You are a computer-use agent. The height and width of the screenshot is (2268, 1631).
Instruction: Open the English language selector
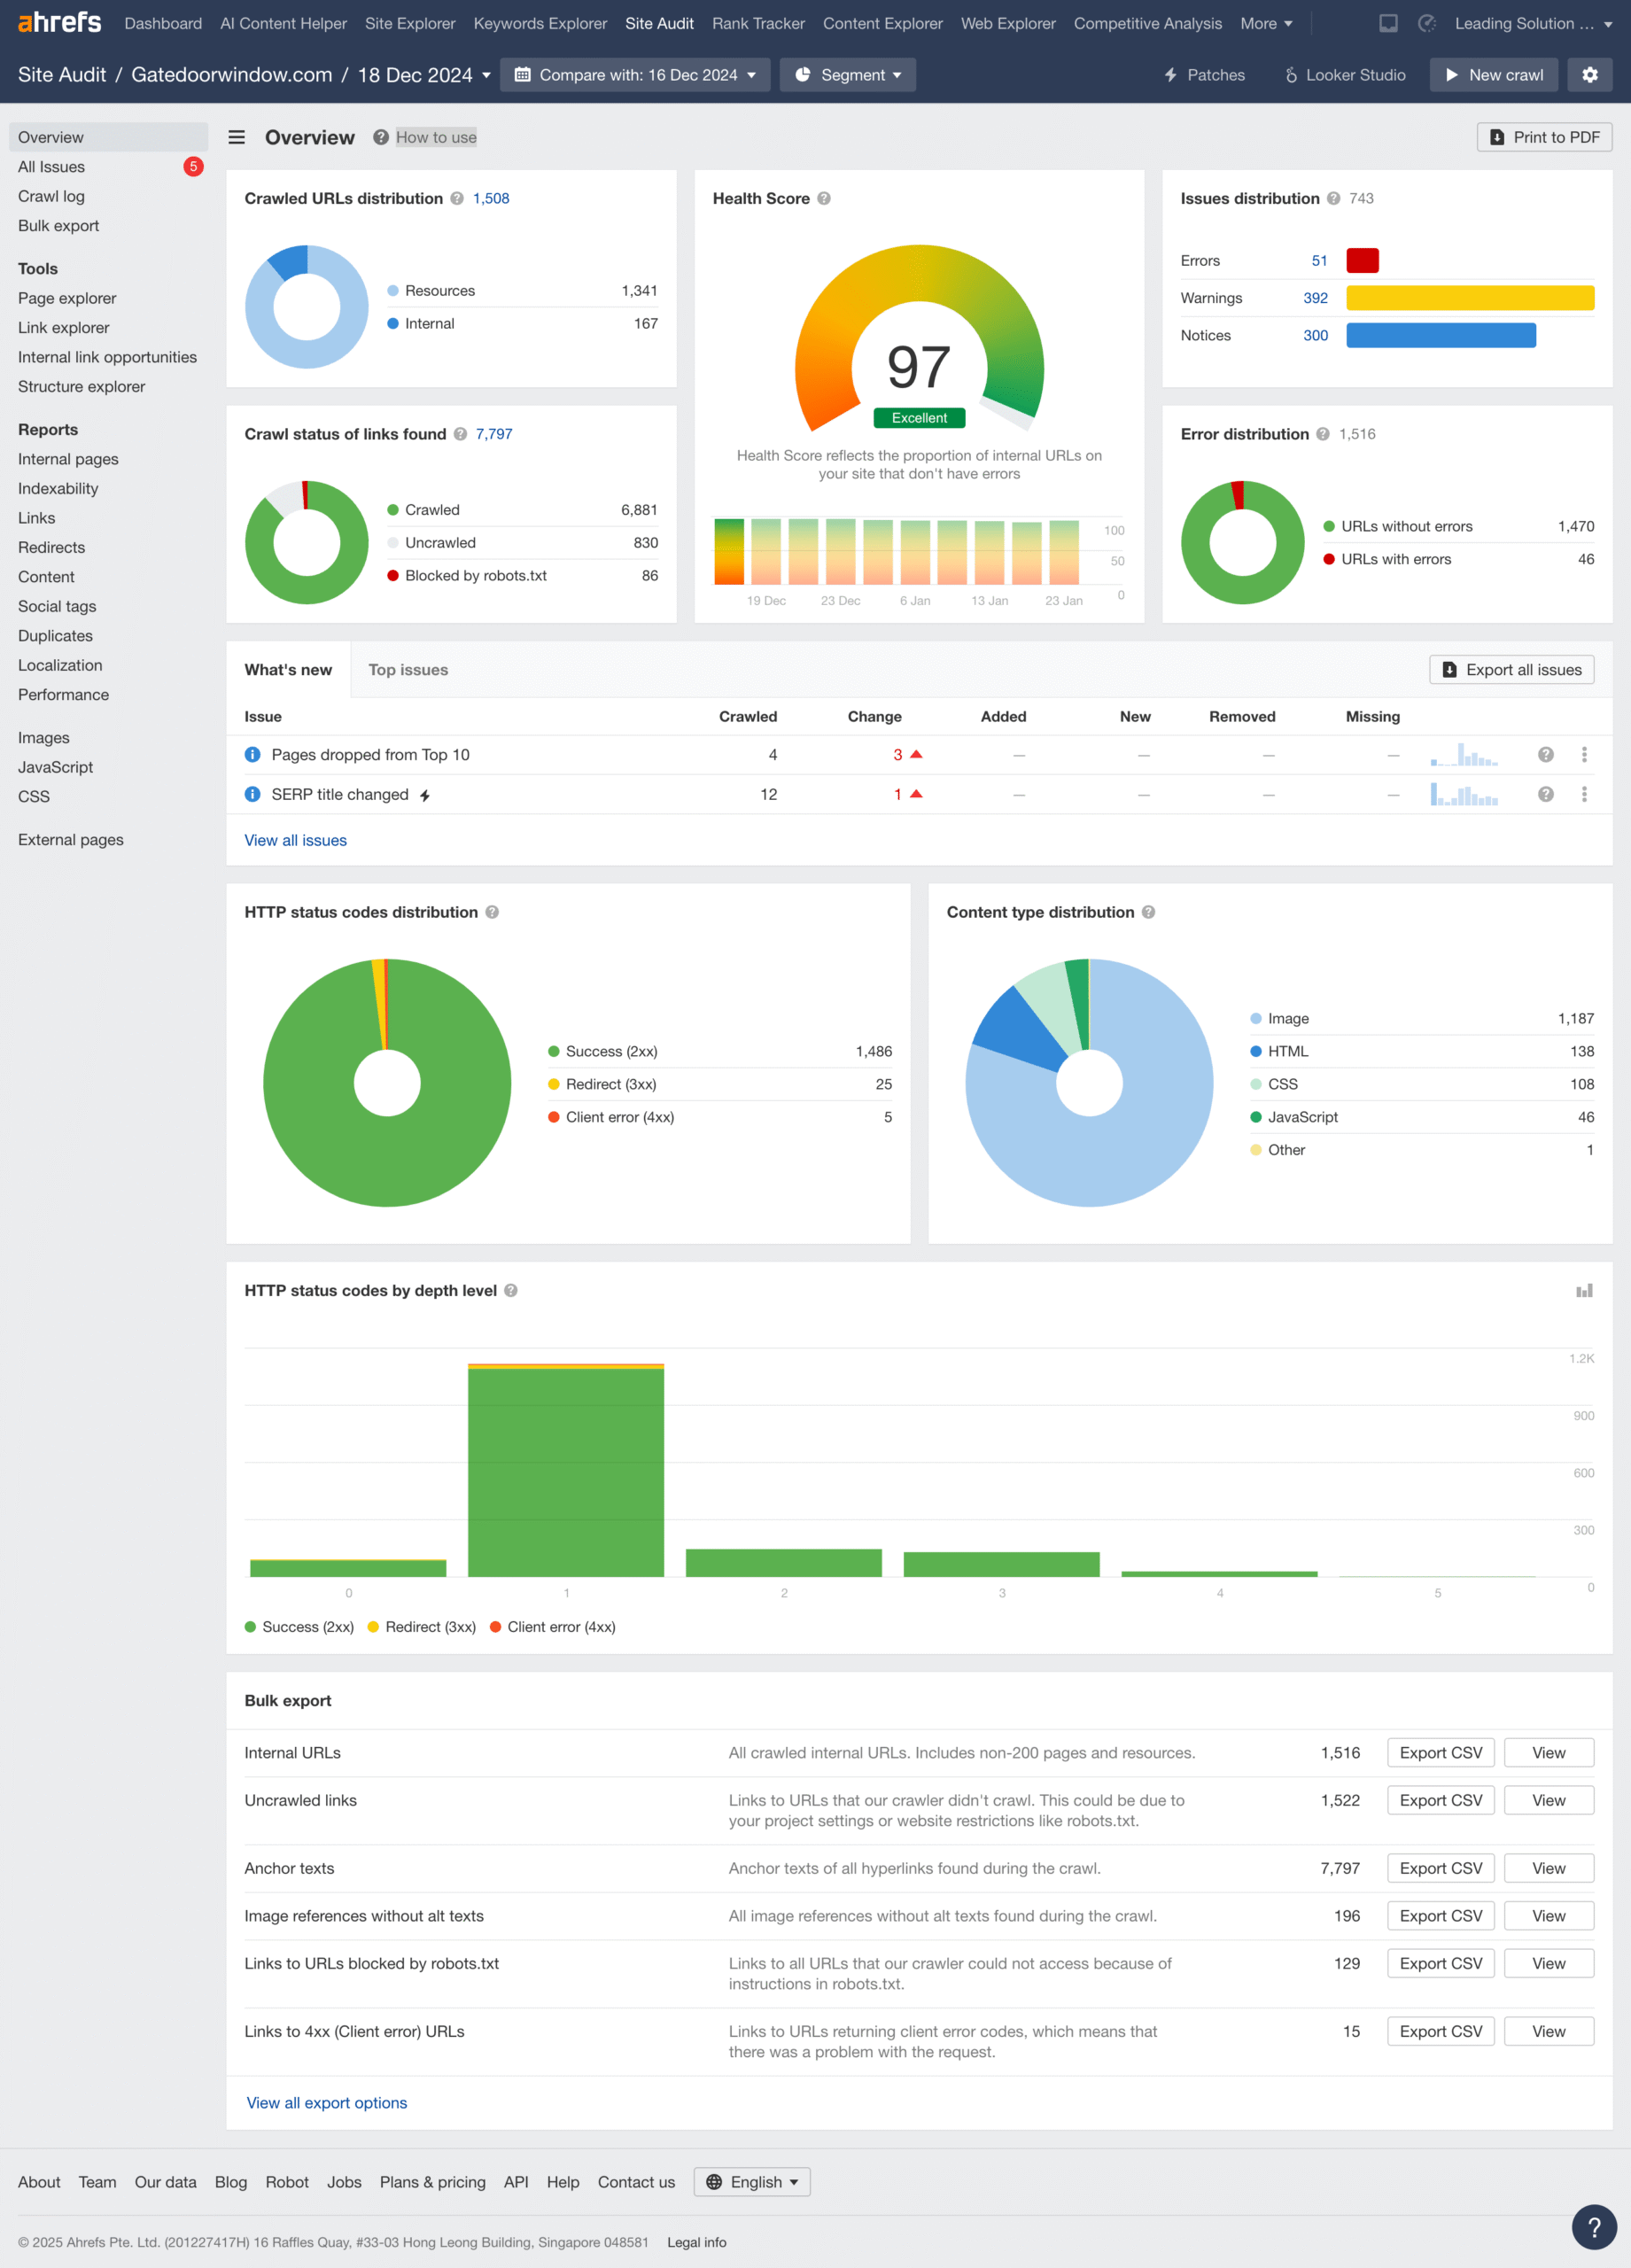click(752, 2182)
